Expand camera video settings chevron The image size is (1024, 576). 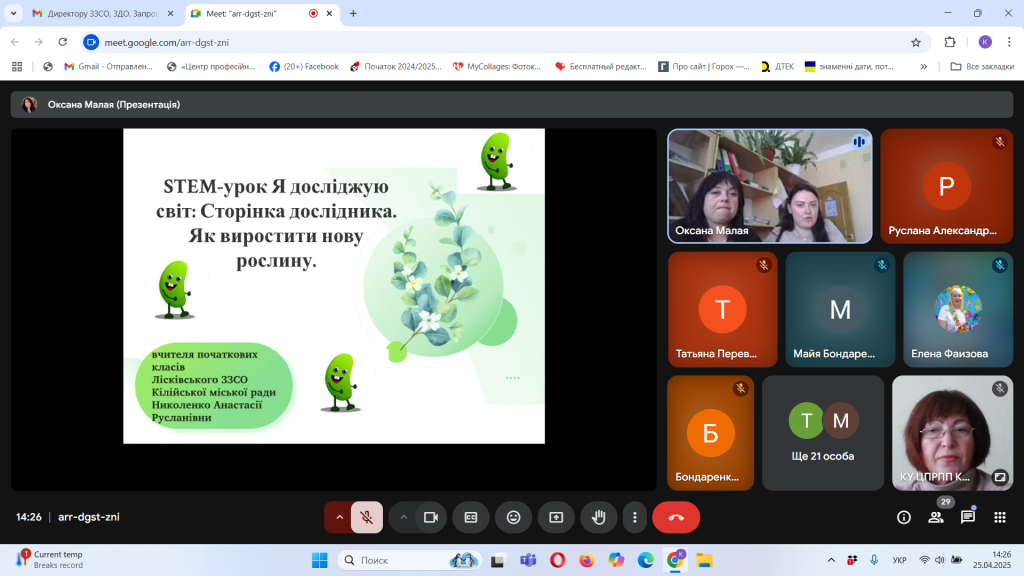[404, 517]
